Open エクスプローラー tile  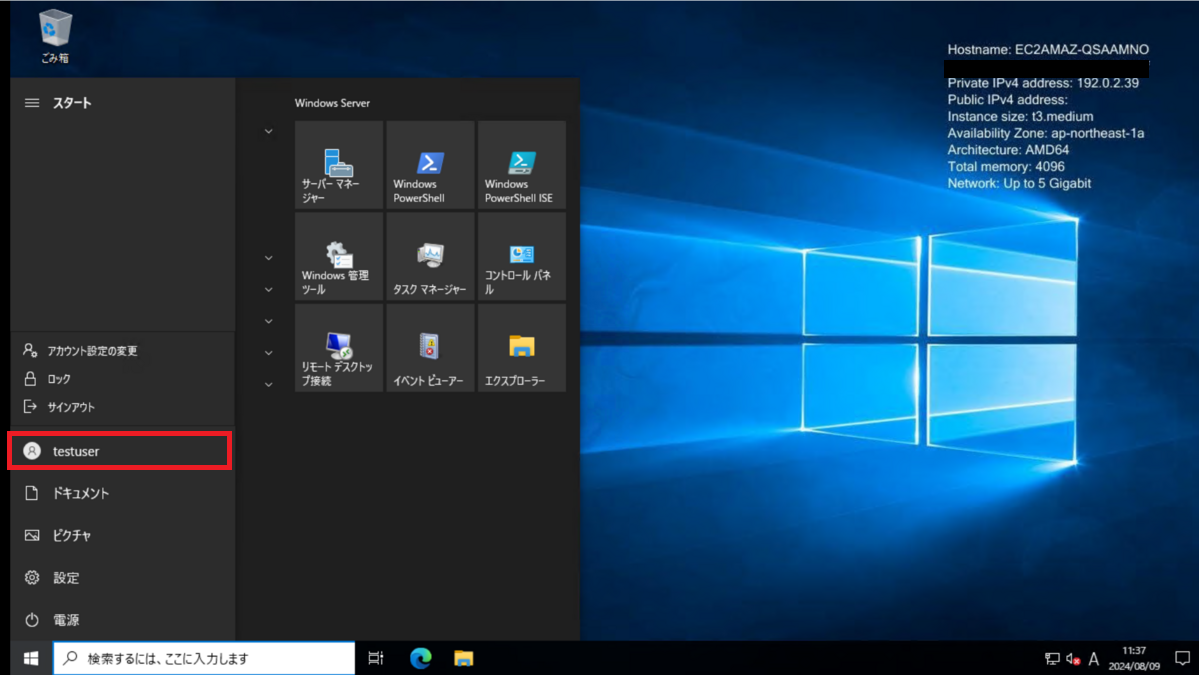point(522,348)
